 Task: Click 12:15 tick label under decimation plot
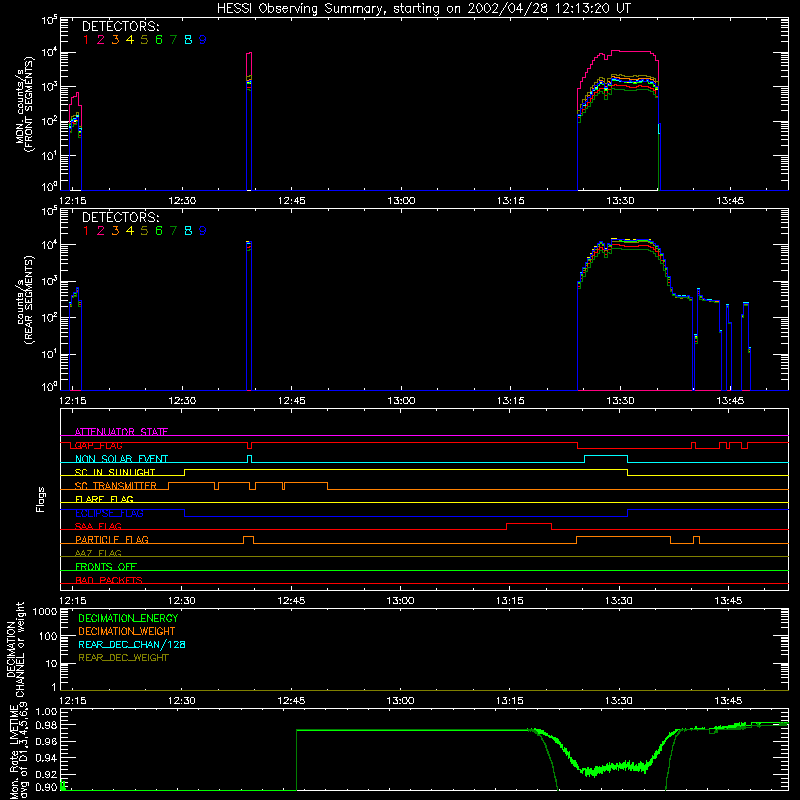tap(73, 701)
